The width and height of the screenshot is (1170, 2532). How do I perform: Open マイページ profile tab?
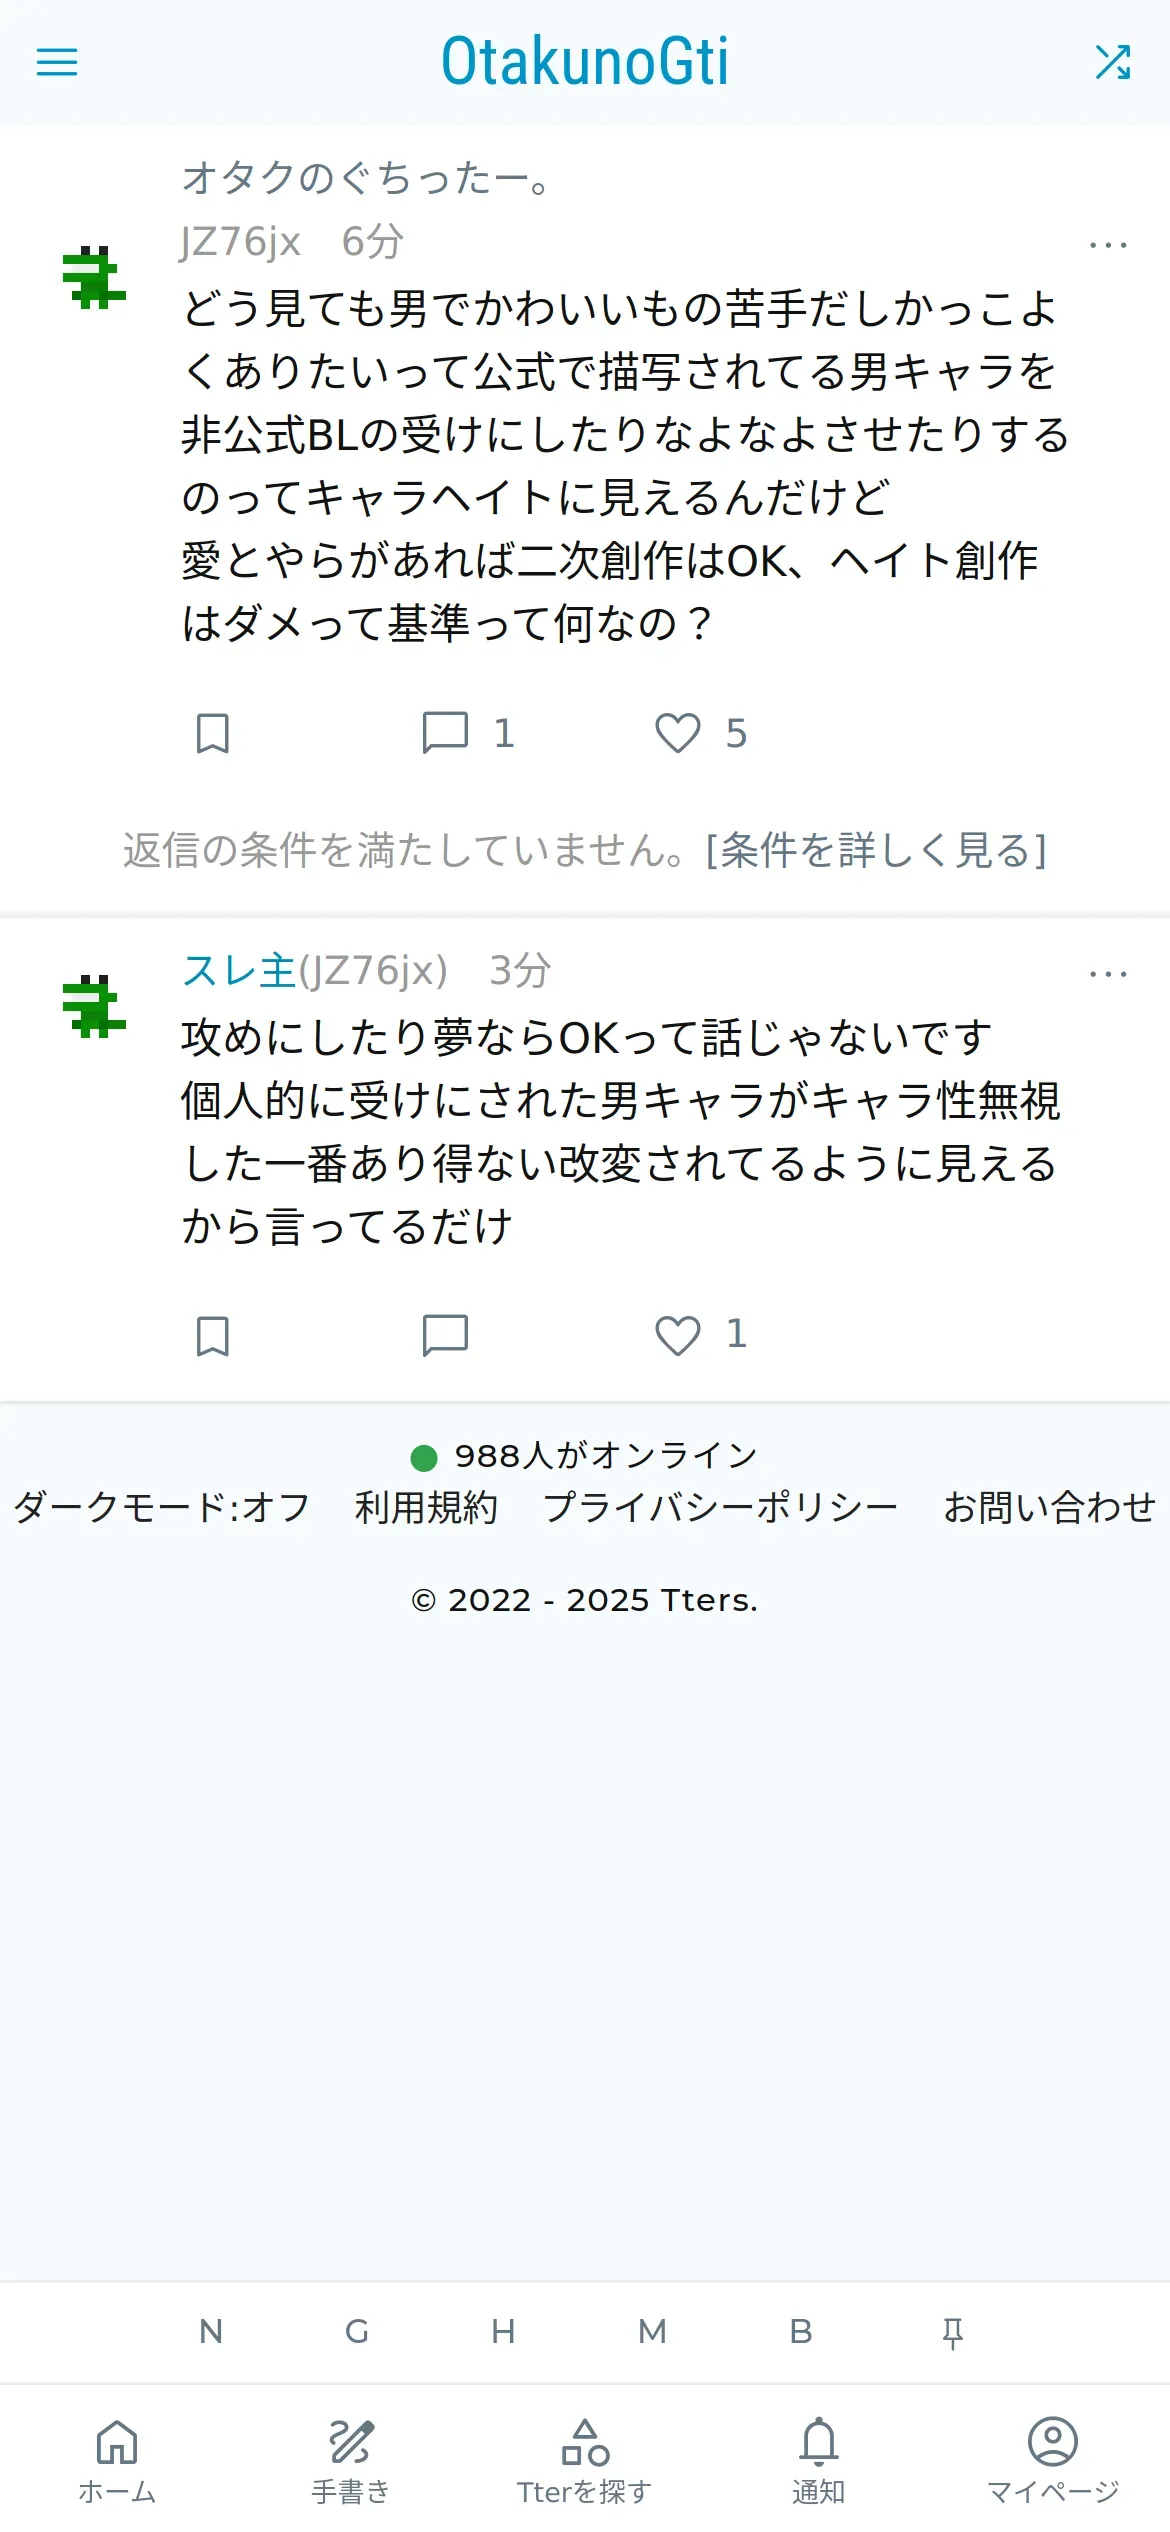[1053, 2461]
